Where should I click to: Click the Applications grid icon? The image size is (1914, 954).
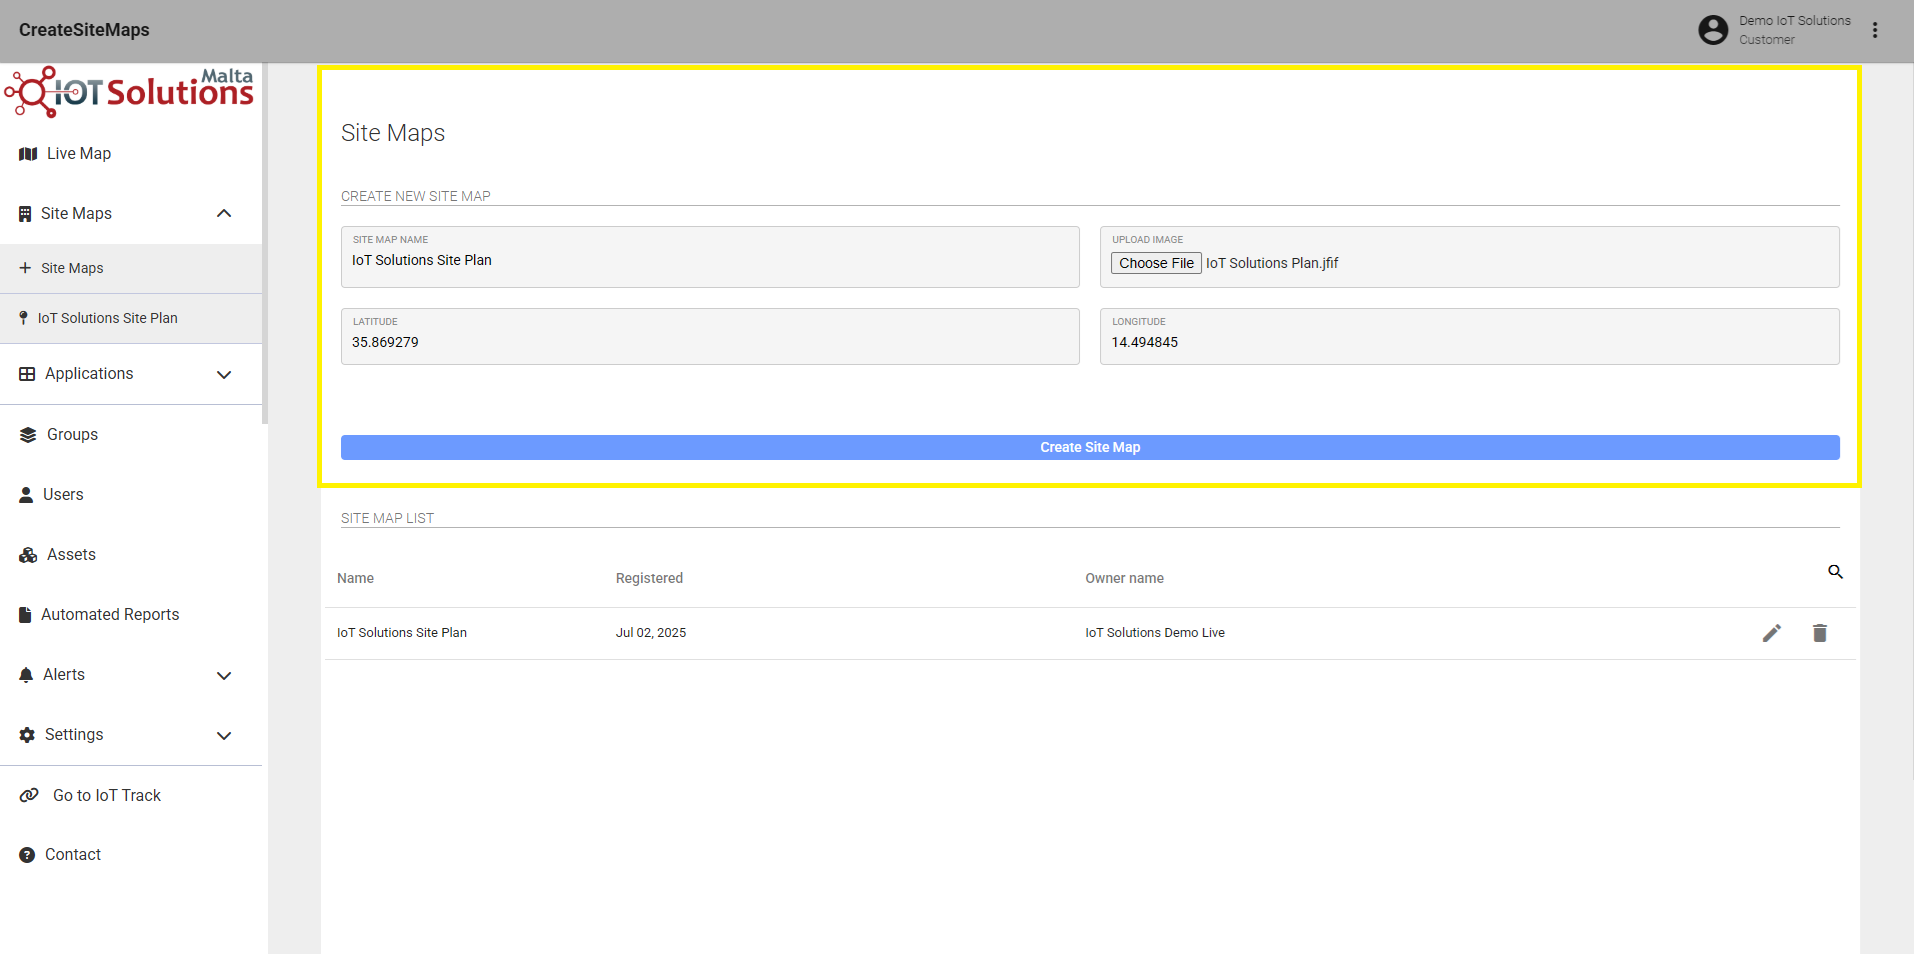tap(27, 374)
